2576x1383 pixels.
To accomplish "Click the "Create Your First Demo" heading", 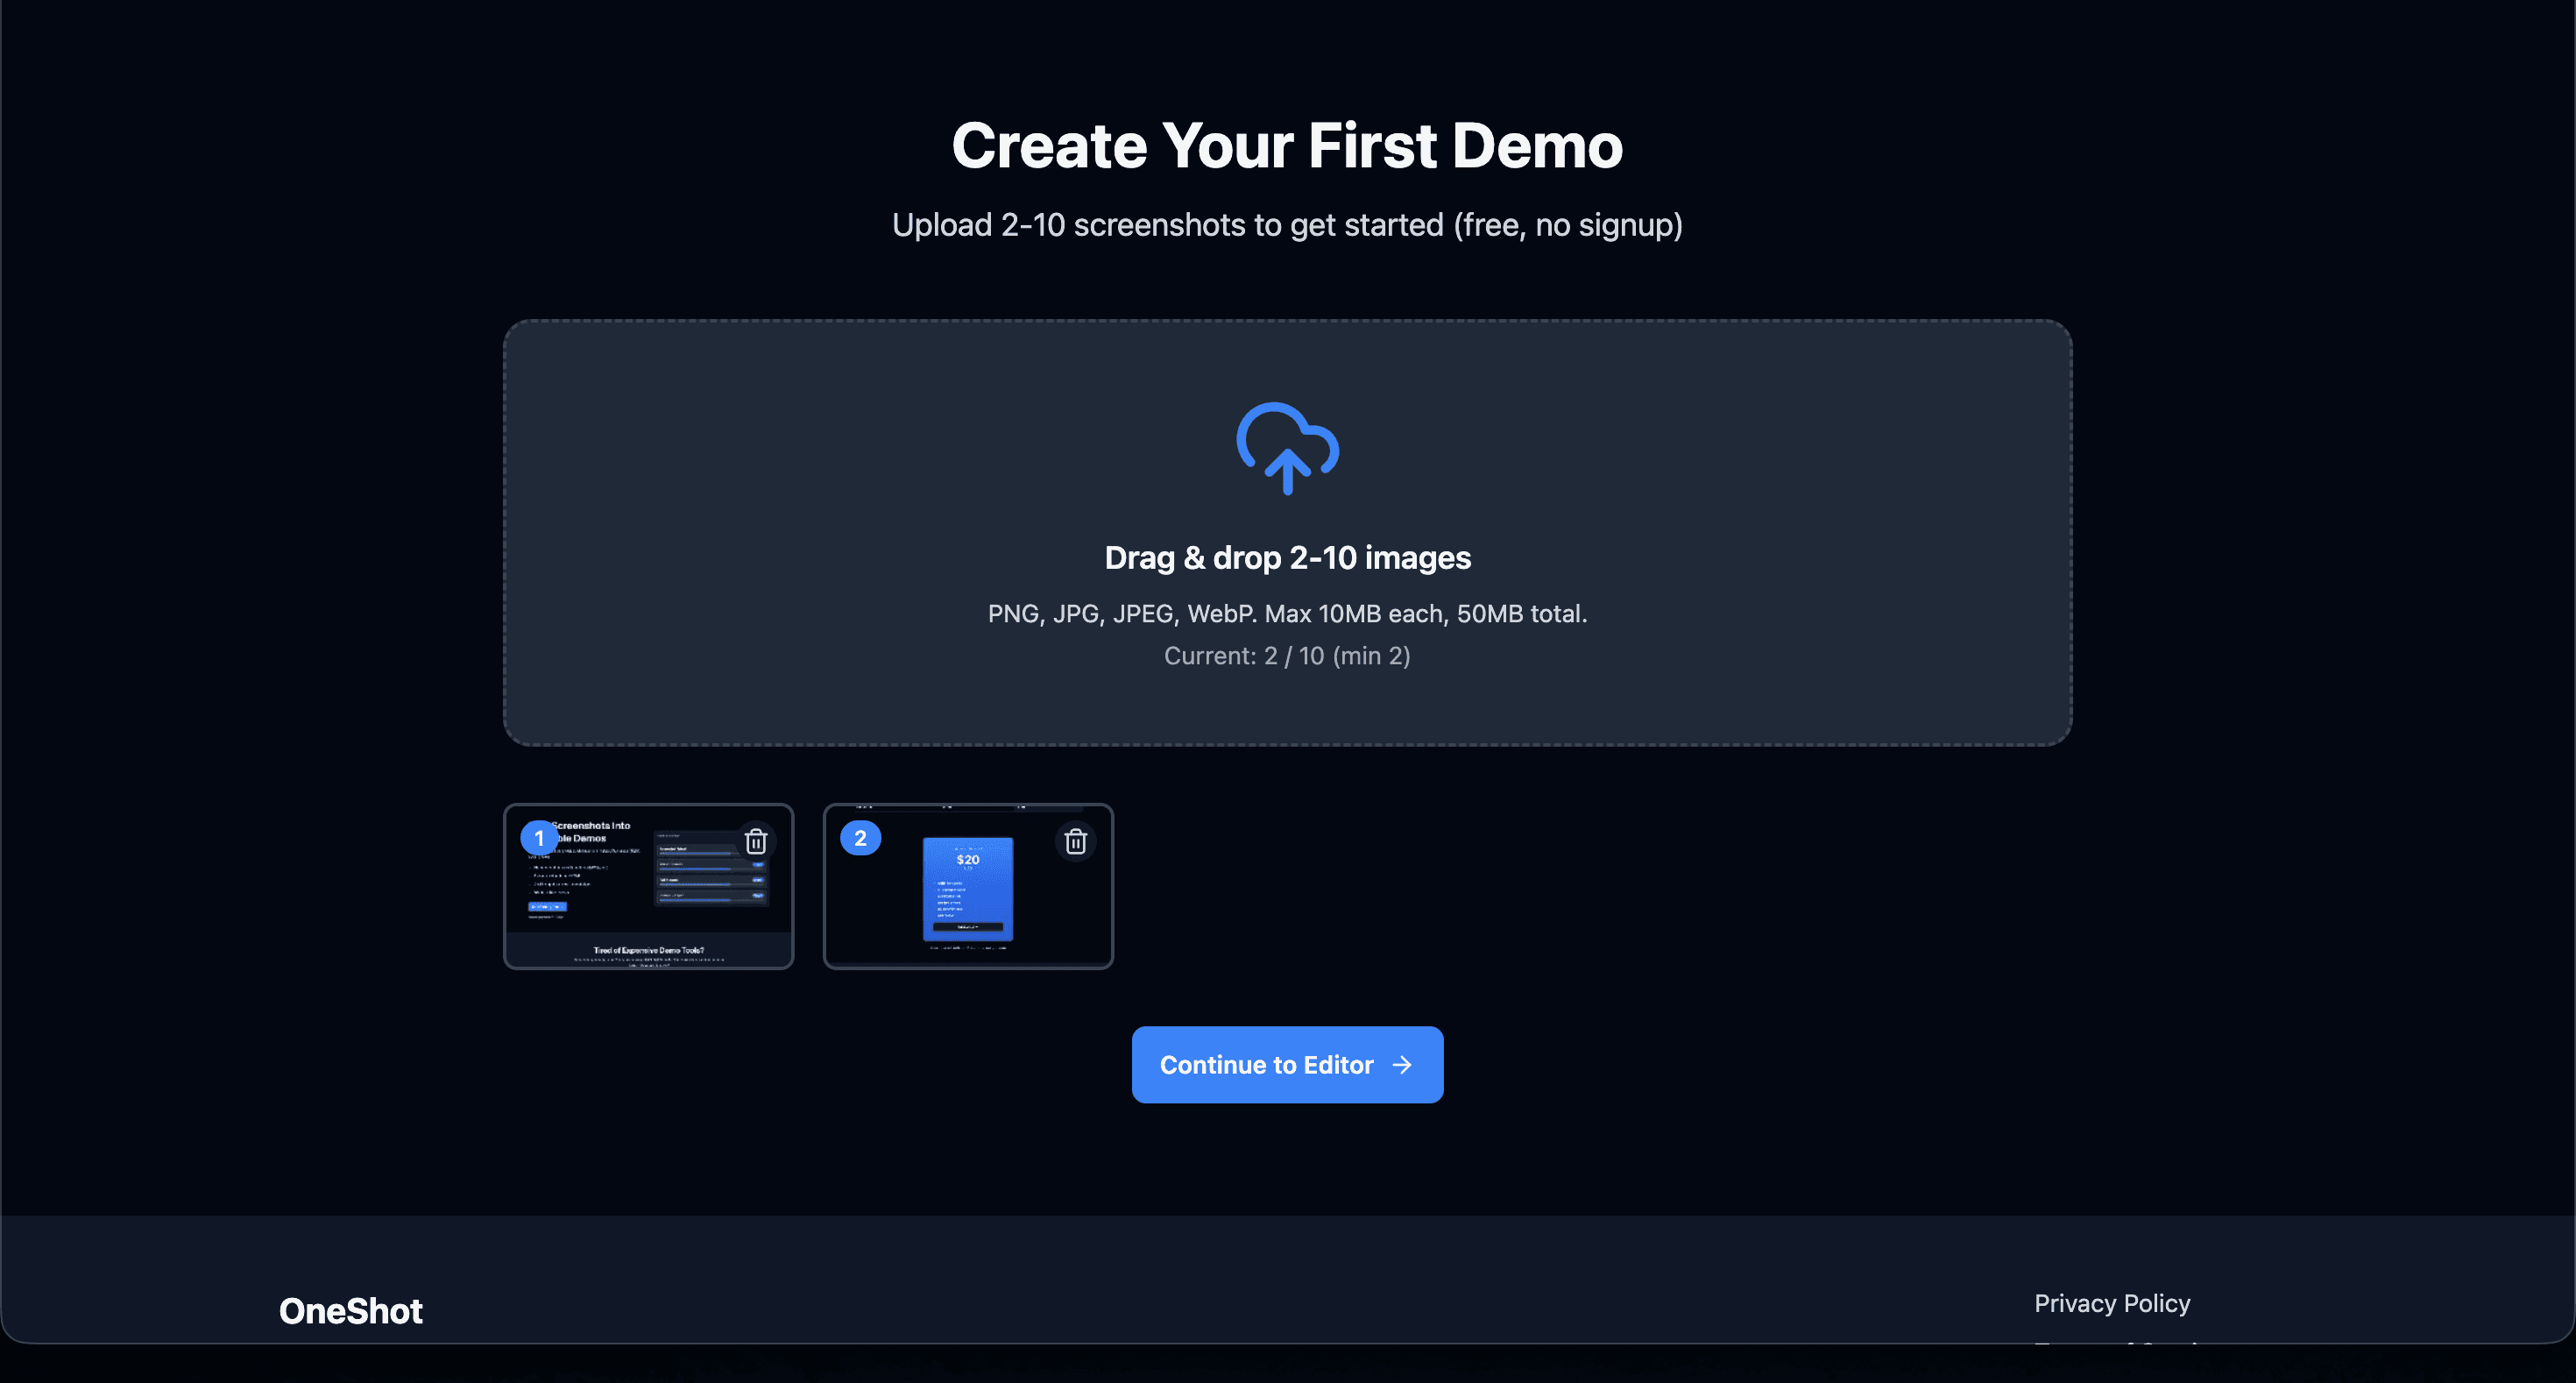I will (x=1287, y=146).
